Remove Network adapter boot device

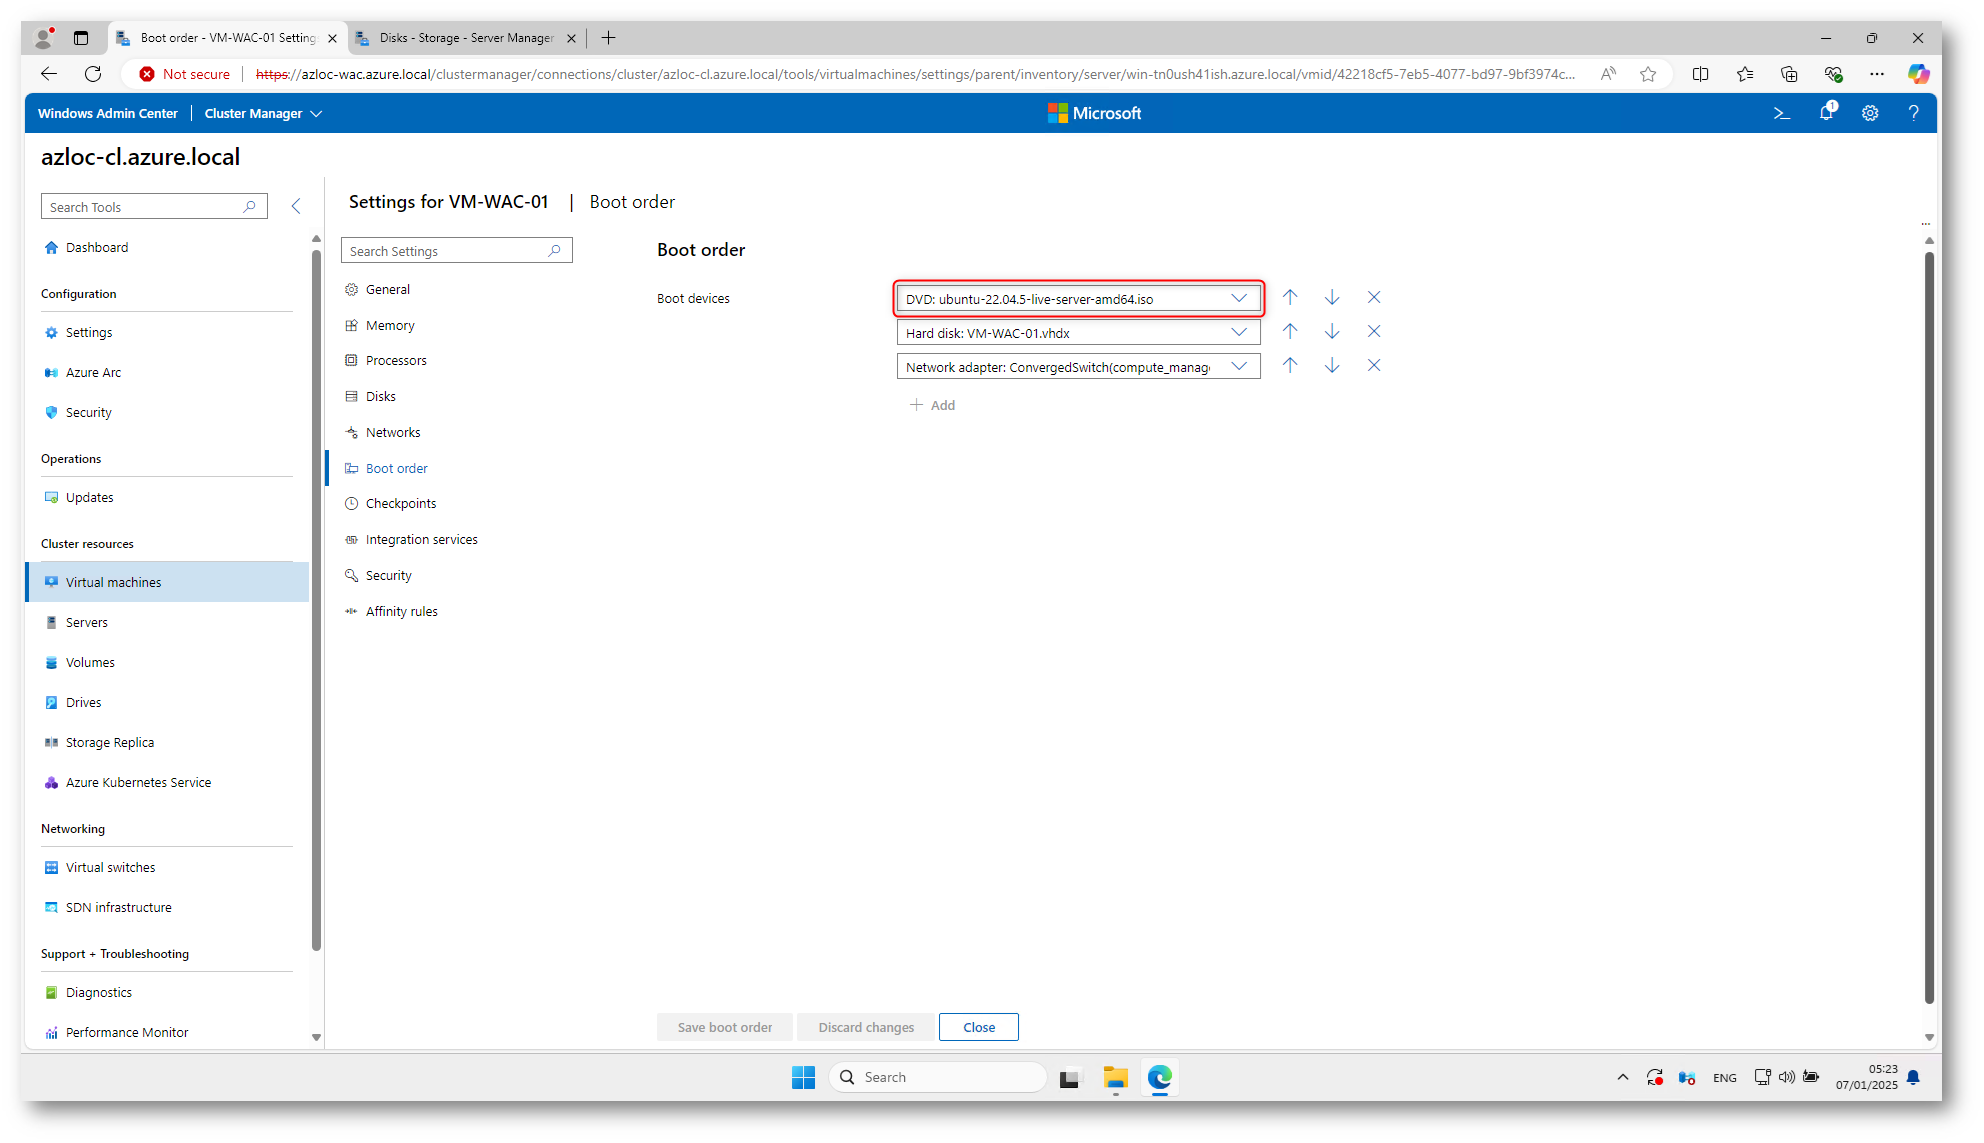(1374, 366)
